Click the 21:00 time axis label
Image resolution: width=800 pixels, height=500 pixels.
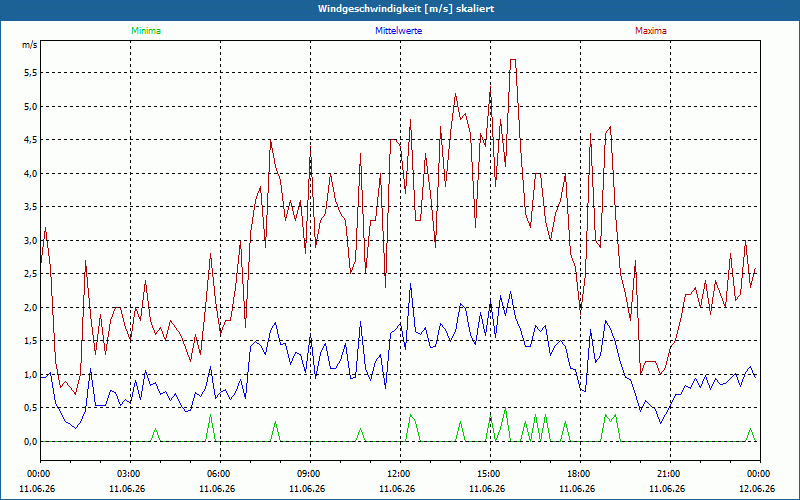670,474
